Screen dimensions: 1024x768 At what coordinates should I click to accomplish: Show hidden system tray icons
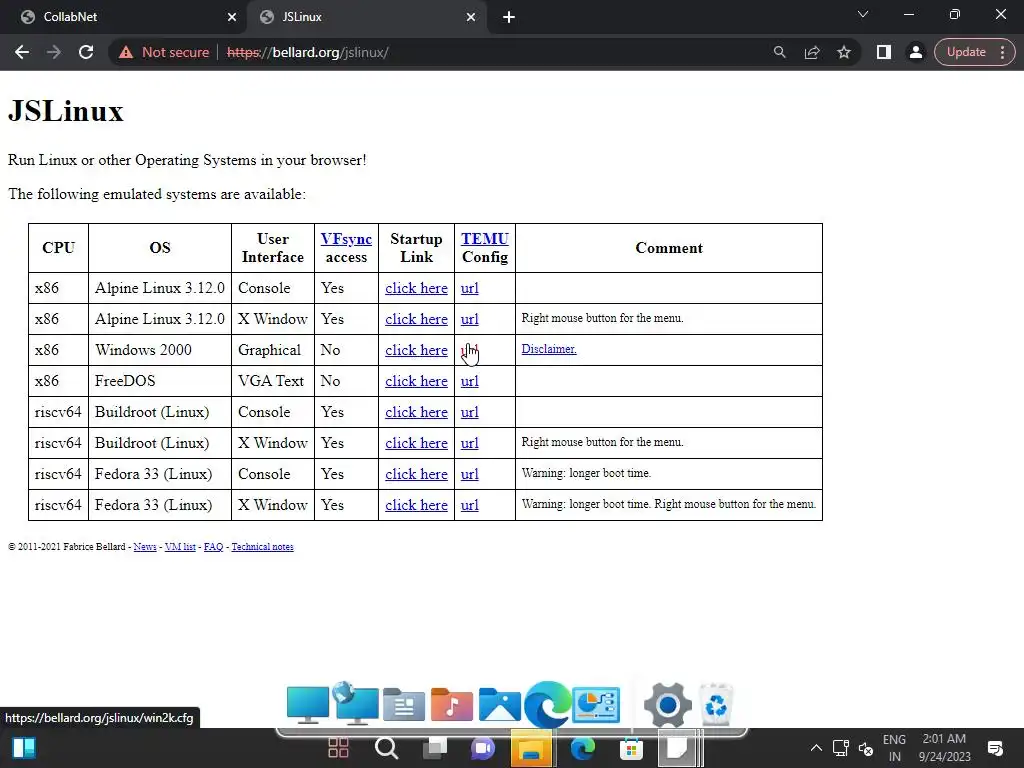click(816, 748)
